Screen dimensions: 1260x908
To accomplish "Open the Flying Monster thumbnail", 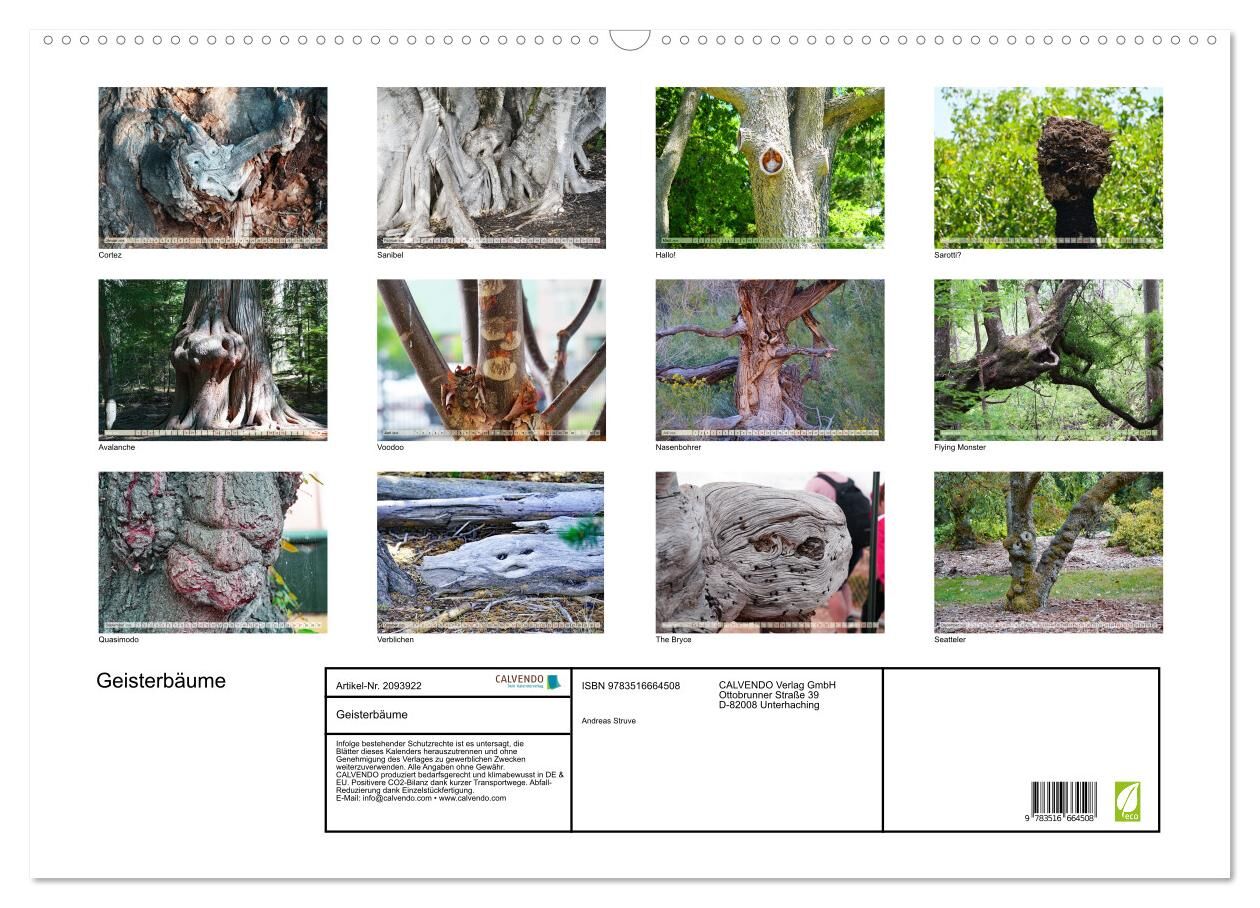I will tap(1048, 359).
